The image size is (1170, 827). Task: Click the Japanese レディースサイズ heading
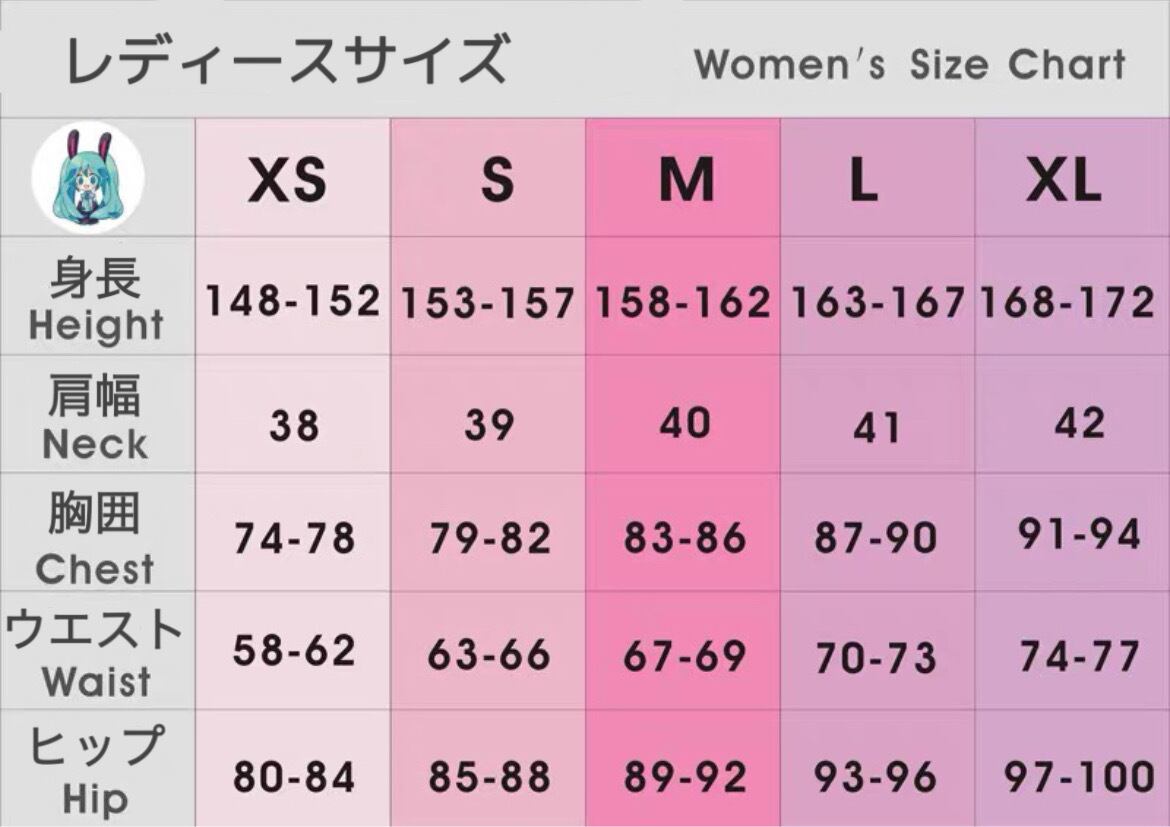coord(288,60)
